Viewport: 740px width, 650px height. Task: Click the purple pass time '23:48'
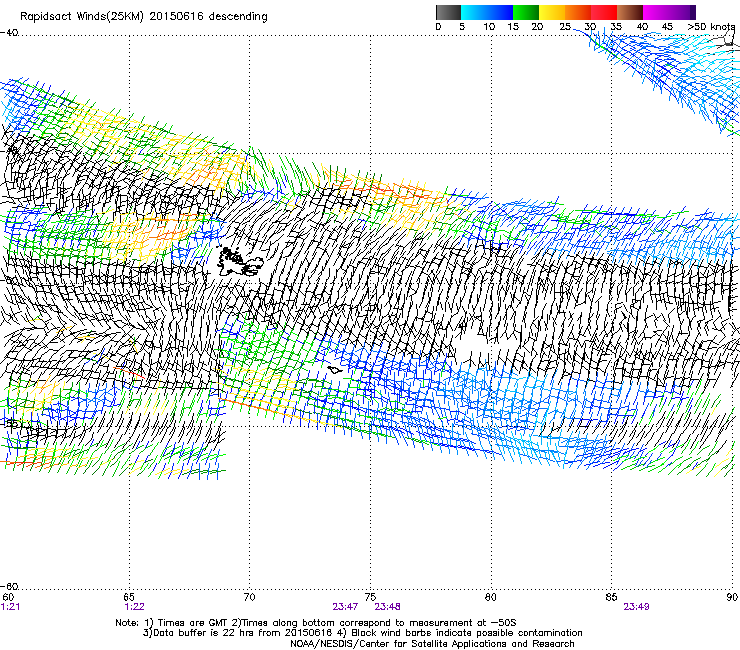(387, 607)
